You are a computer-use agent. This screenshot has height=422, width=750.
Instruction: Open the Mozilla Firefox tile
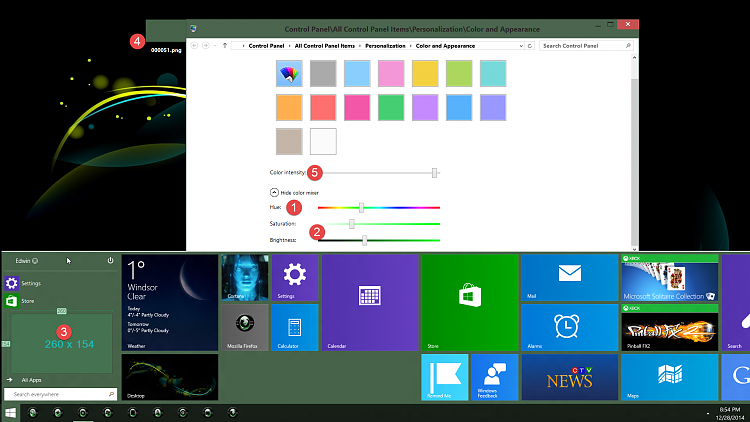click(x=245, y=327)
